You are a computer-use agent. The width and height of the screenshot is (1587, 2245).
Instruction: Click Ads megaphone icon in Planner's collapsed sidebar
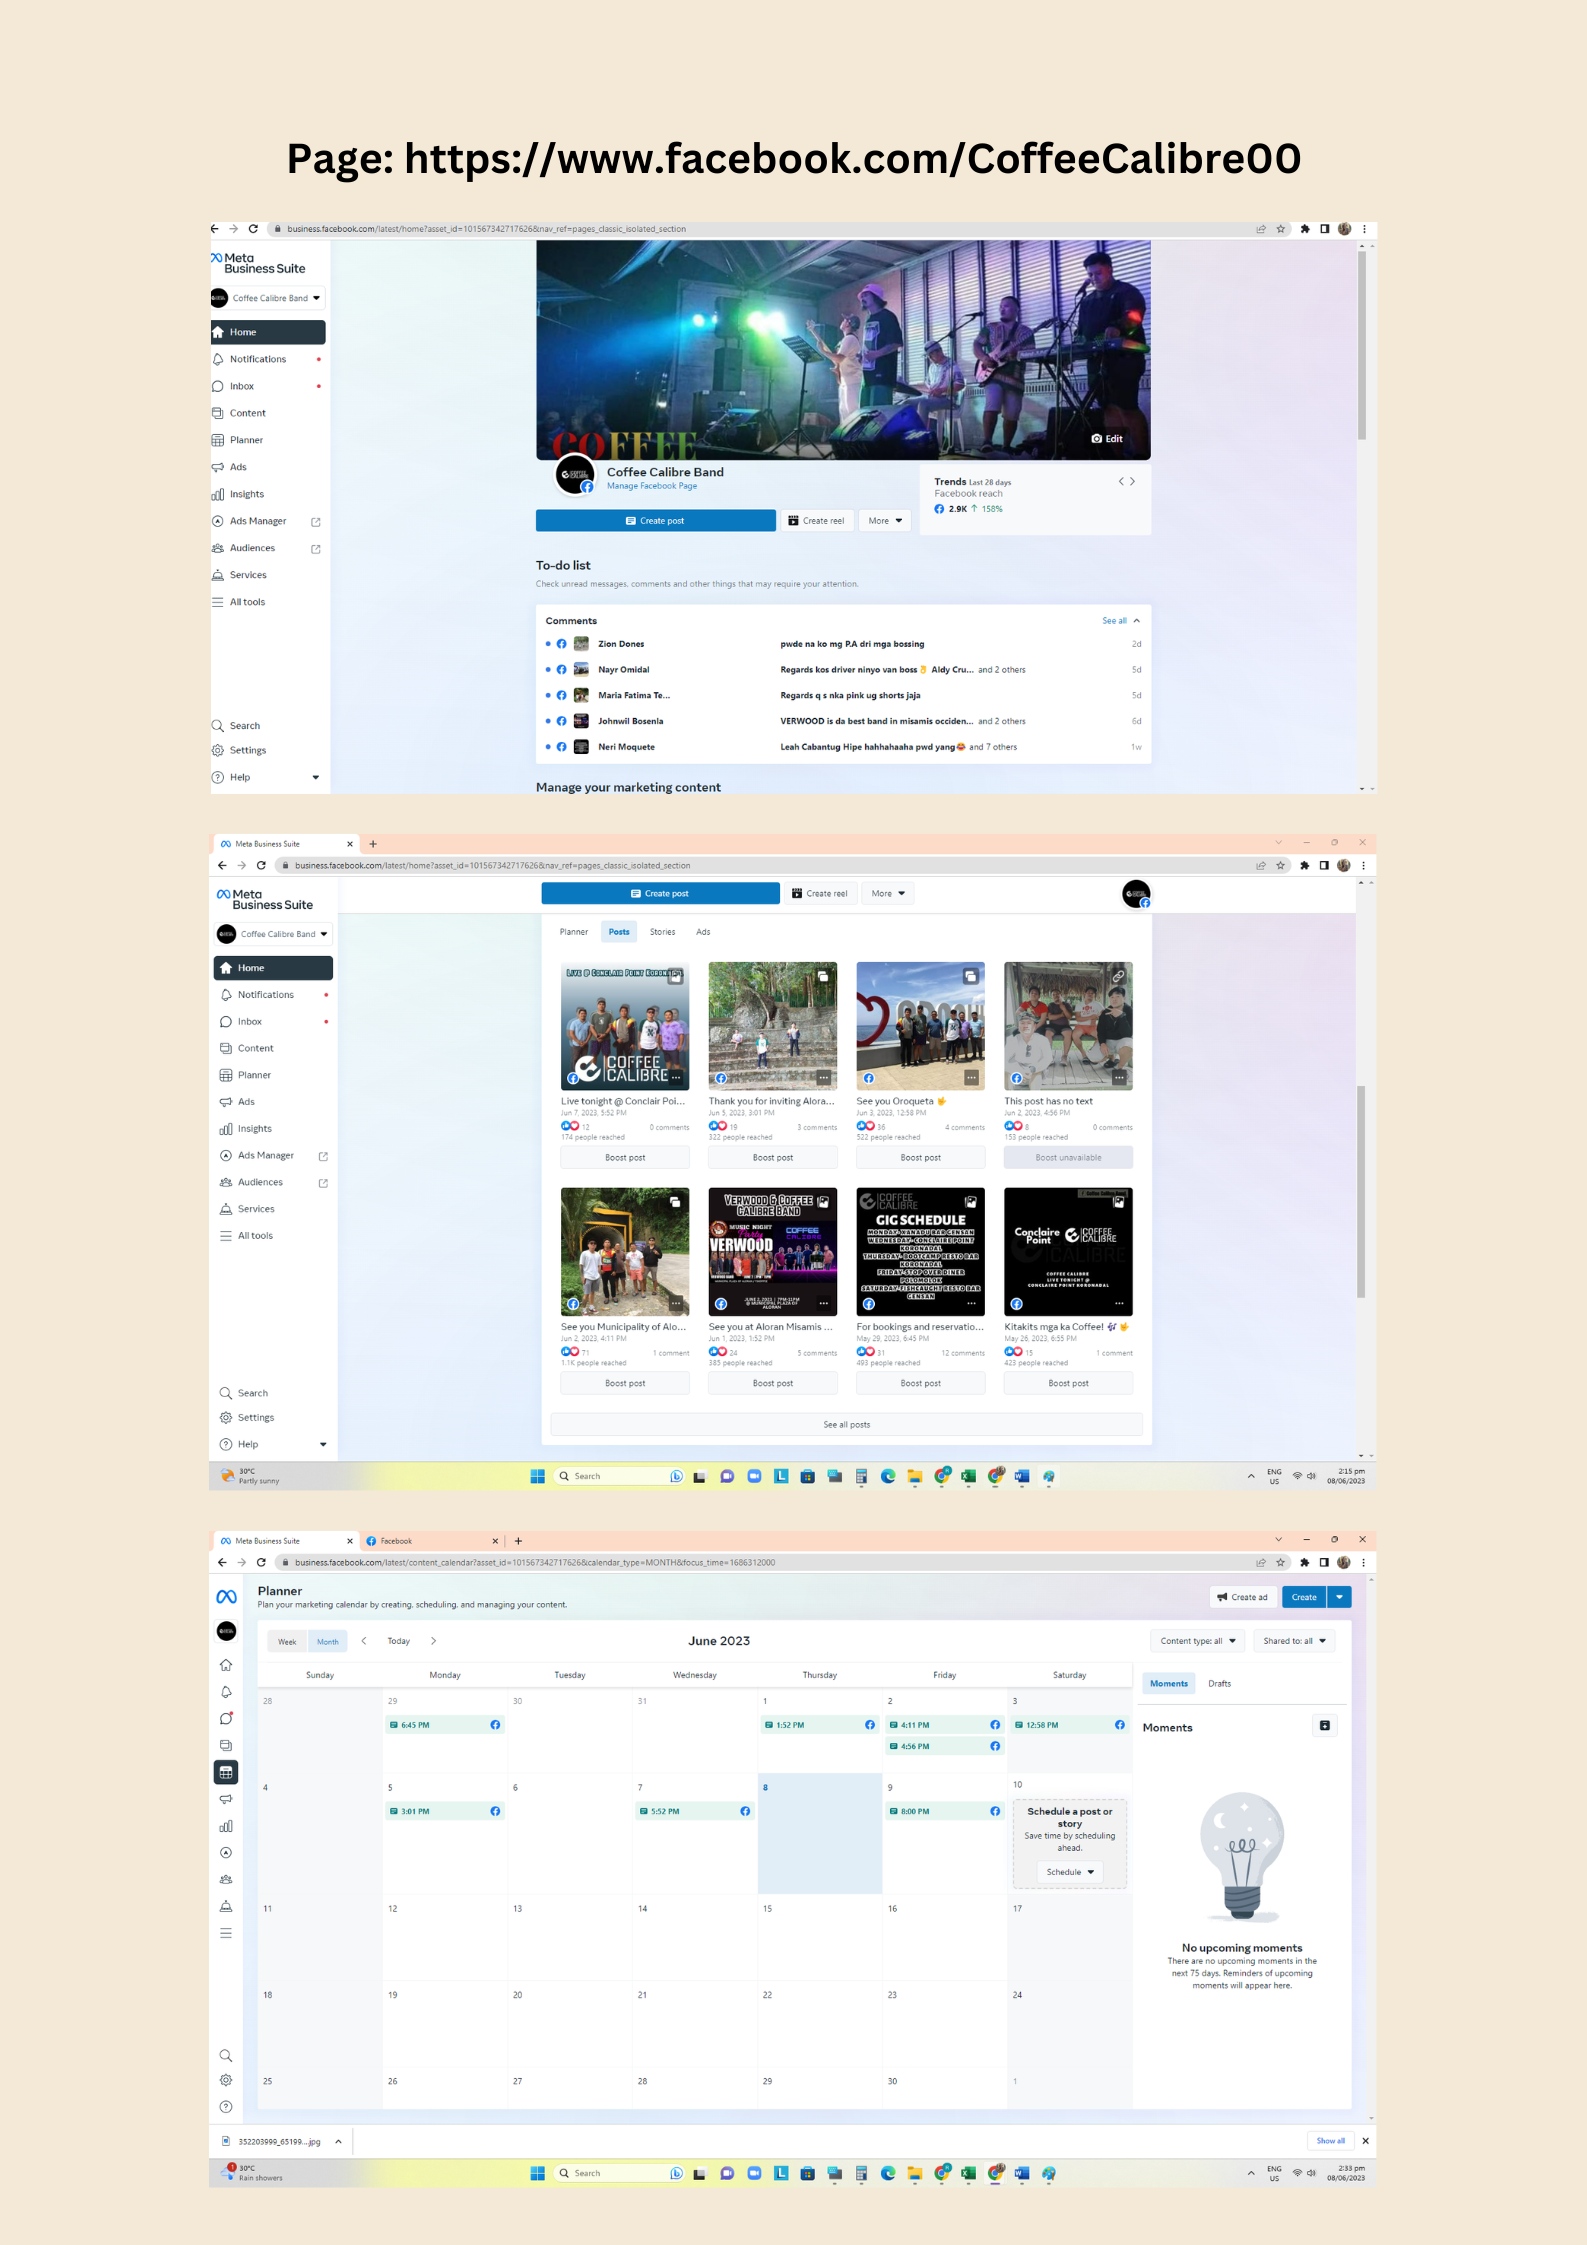click(x=226, y=1799)
